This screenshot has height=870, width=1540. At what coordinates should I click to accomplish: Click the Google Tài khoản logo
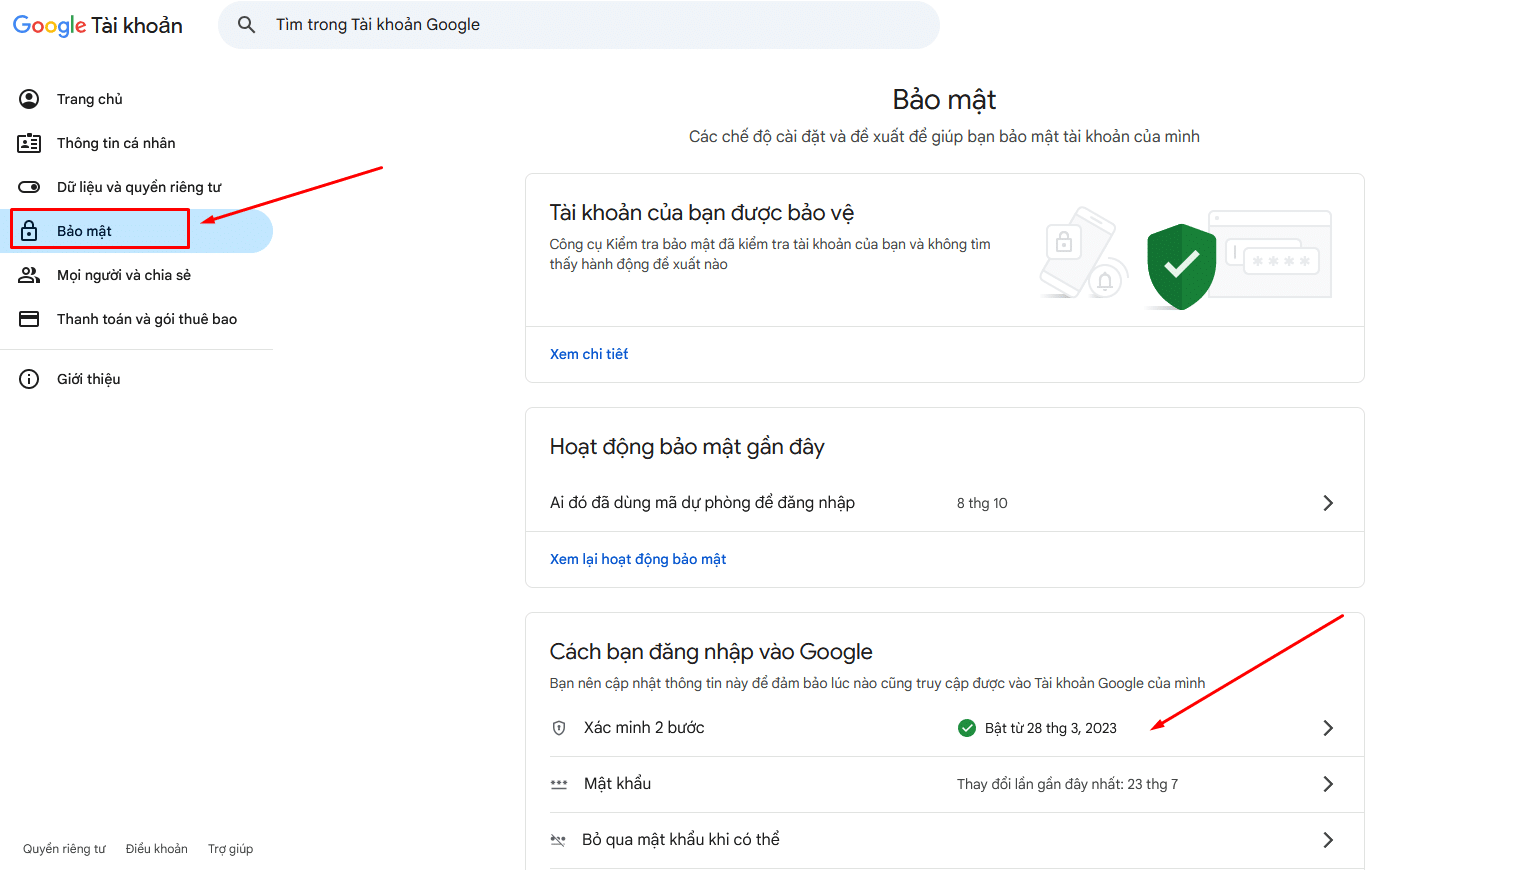point(97,25)
